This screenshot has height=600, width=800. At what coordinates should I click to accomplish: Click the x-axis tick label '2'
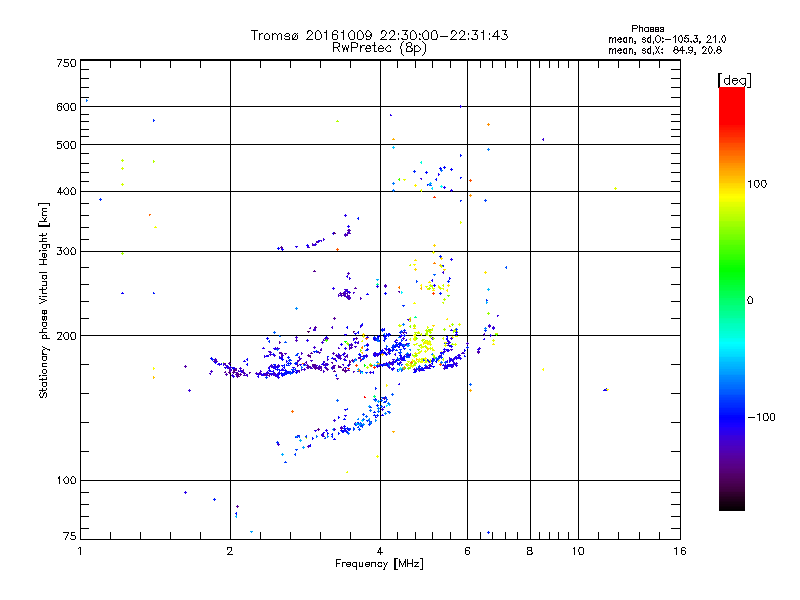pos(230,551)
